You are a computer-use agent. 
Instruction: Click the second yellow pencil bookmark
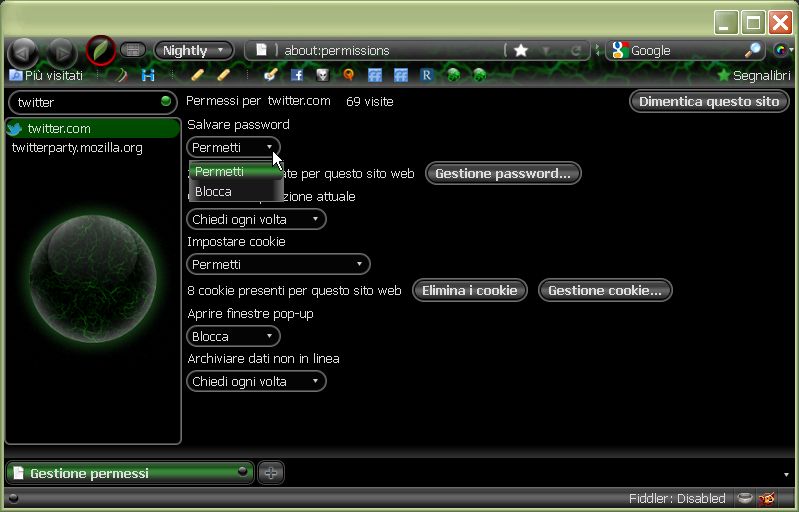click(x=223, y=75)
